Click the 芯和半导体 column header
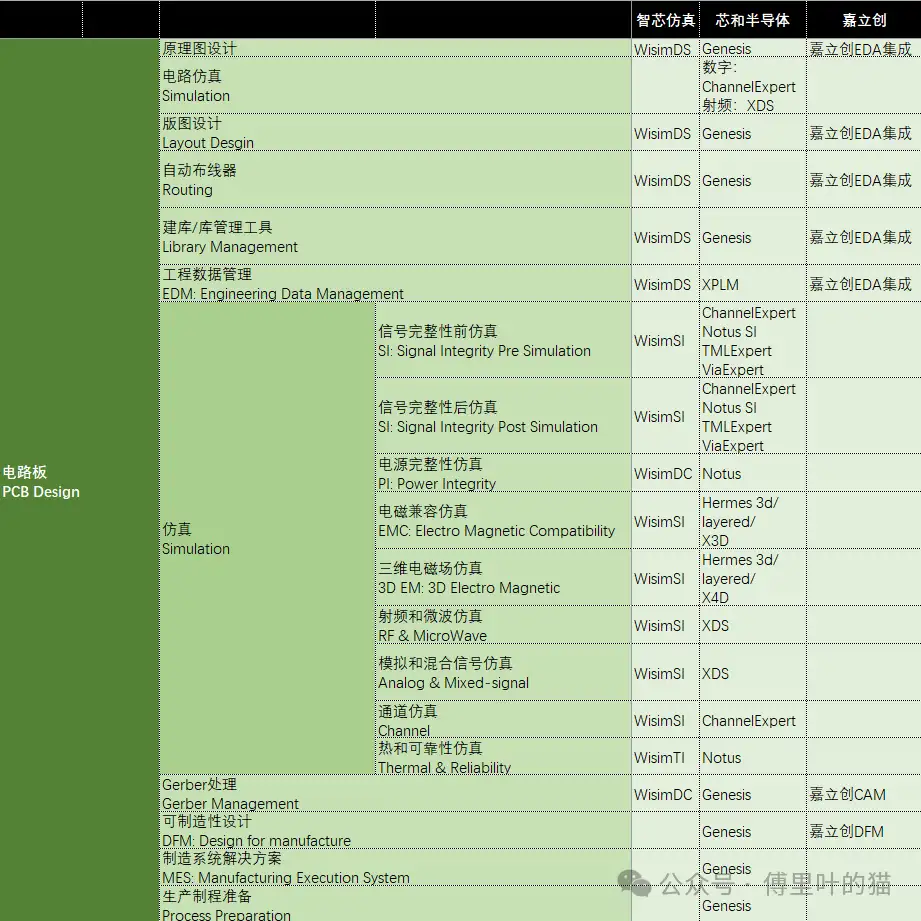This screenshot has height=921, width=921. pyautogui.click(x=752, y=20)
